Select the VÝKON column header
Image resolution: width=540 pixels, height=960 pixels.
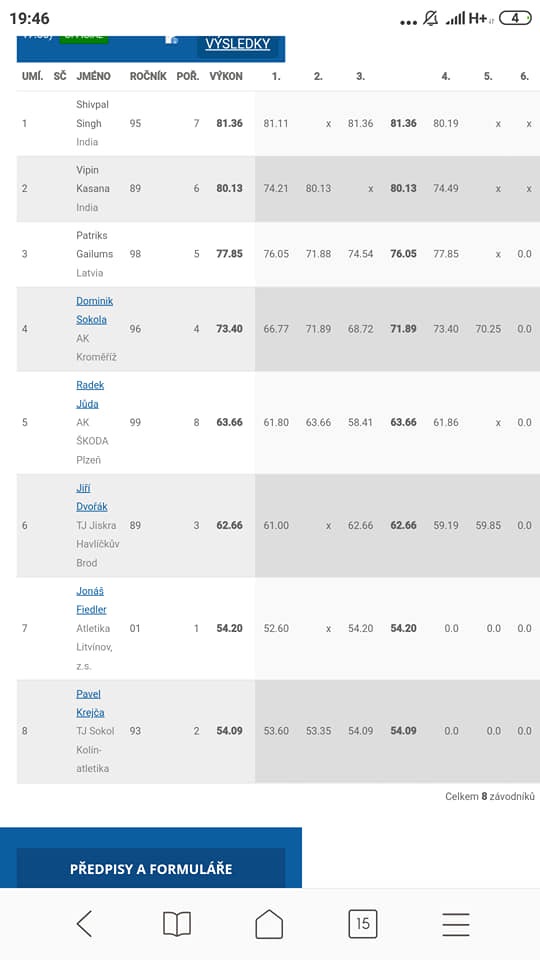pyautogui.click(x=226, y=77)
